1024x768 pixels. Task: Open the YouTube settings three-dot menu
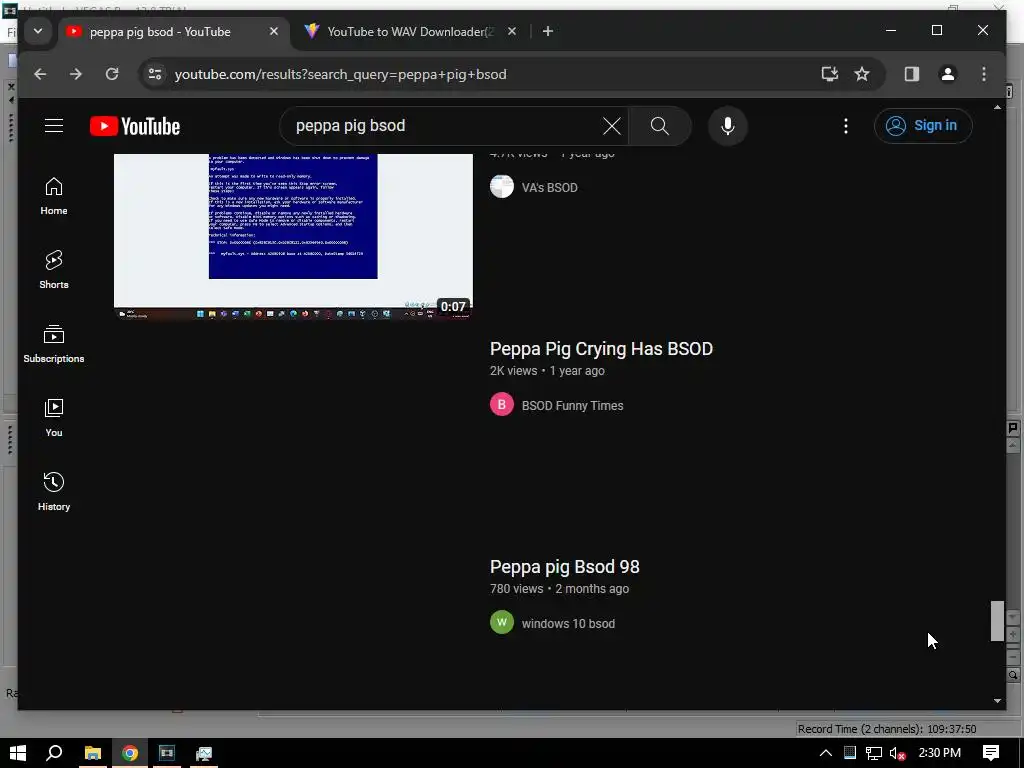tap(846, 126)
